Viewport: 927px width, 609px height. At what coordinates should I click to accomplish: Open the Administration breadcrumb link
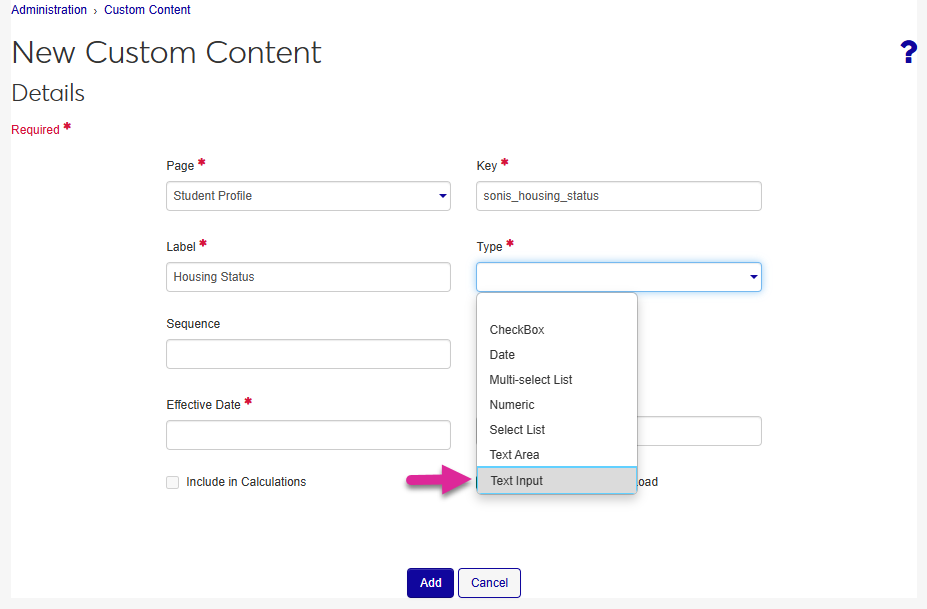(x=49, y=10)
